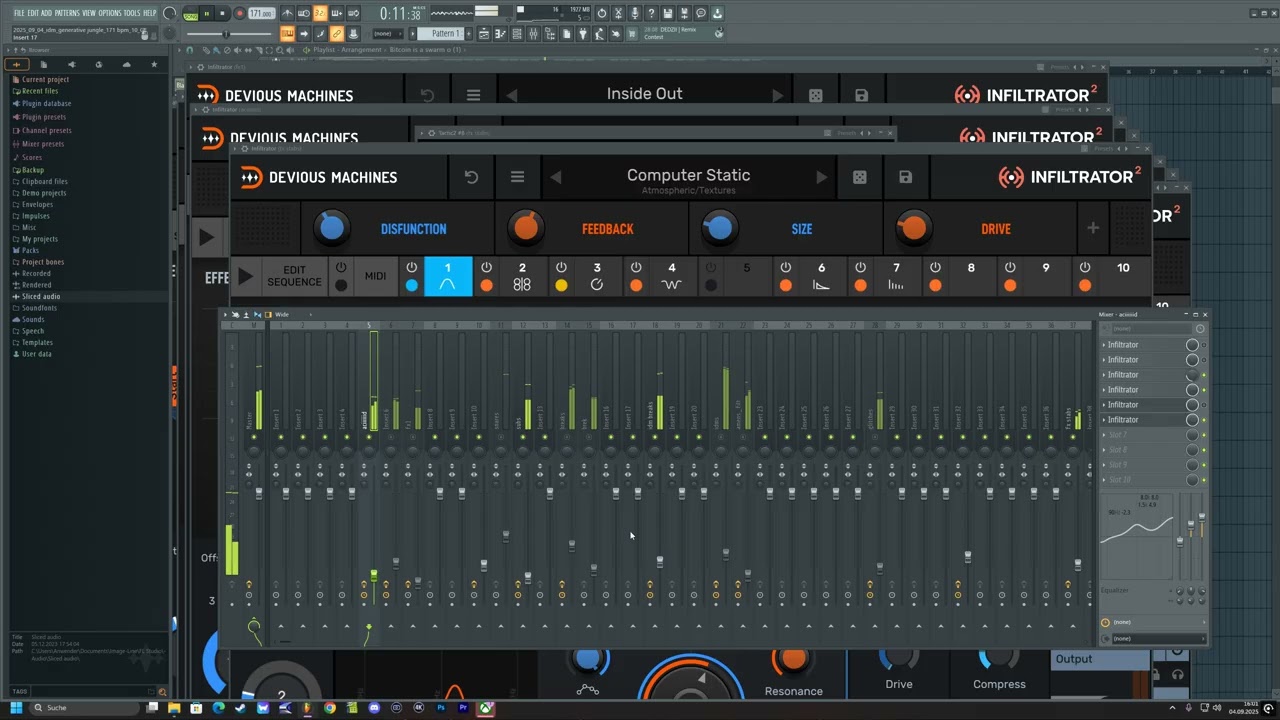Pause playback in the FL Studio transport
The width and height of the screenshot is (1280, 720).
click(x=206, y=13)
